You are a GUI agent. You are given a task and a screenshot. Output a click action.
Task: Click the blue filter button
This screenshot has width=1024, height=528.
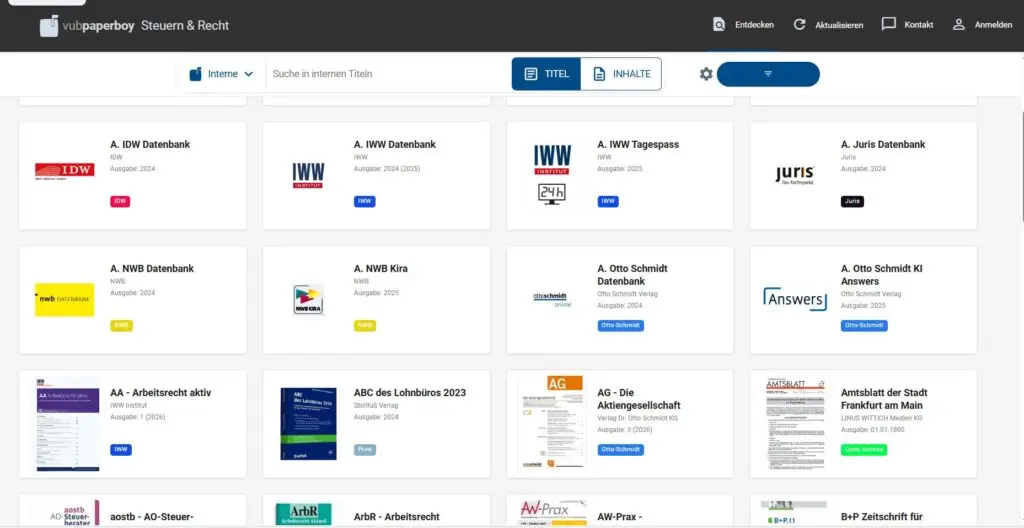768,74
